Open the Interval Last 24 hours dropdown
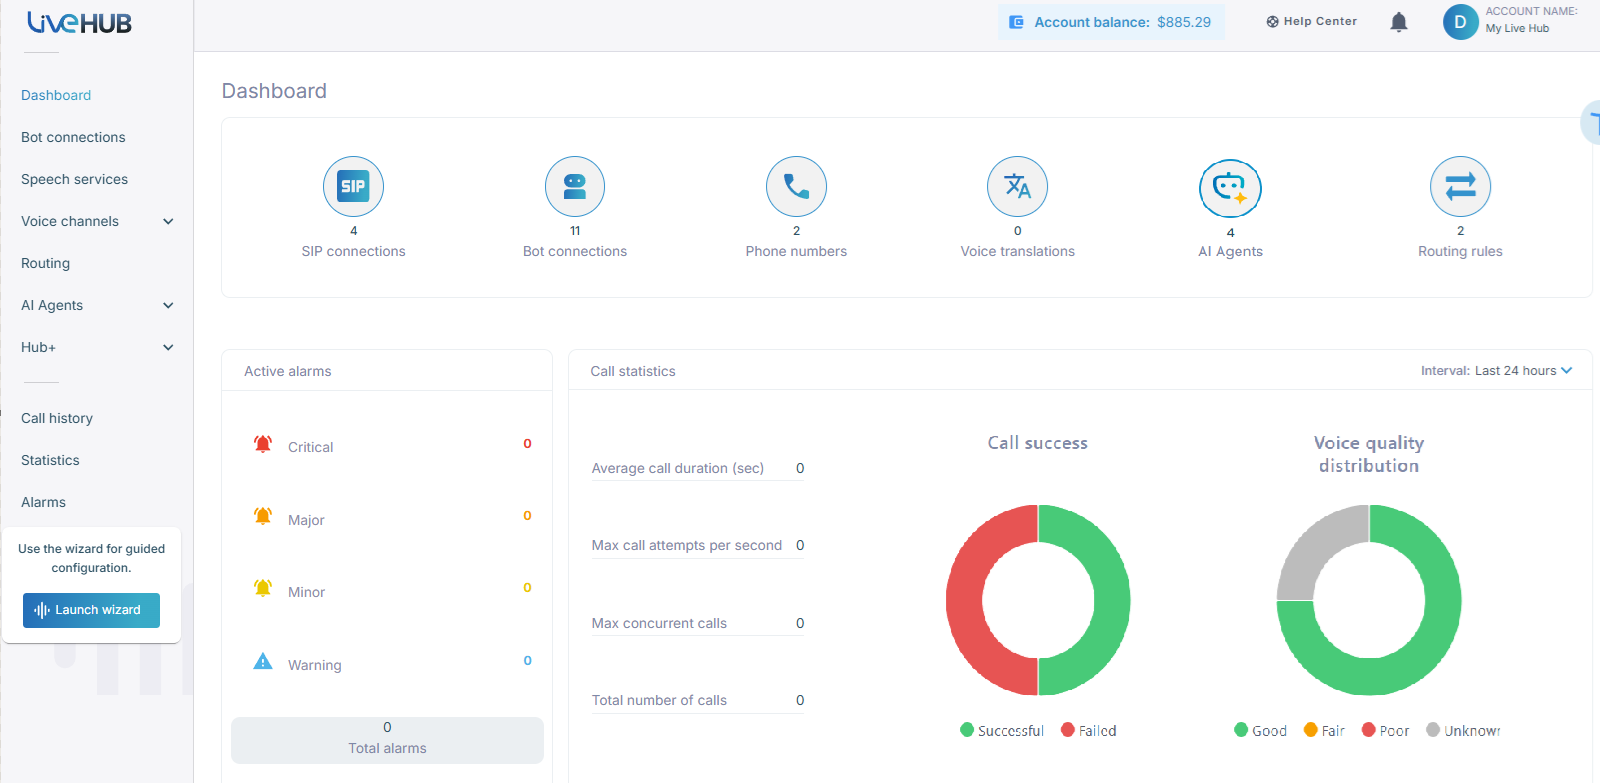This screenshot has width=1600, height=783. [1496, 371]
